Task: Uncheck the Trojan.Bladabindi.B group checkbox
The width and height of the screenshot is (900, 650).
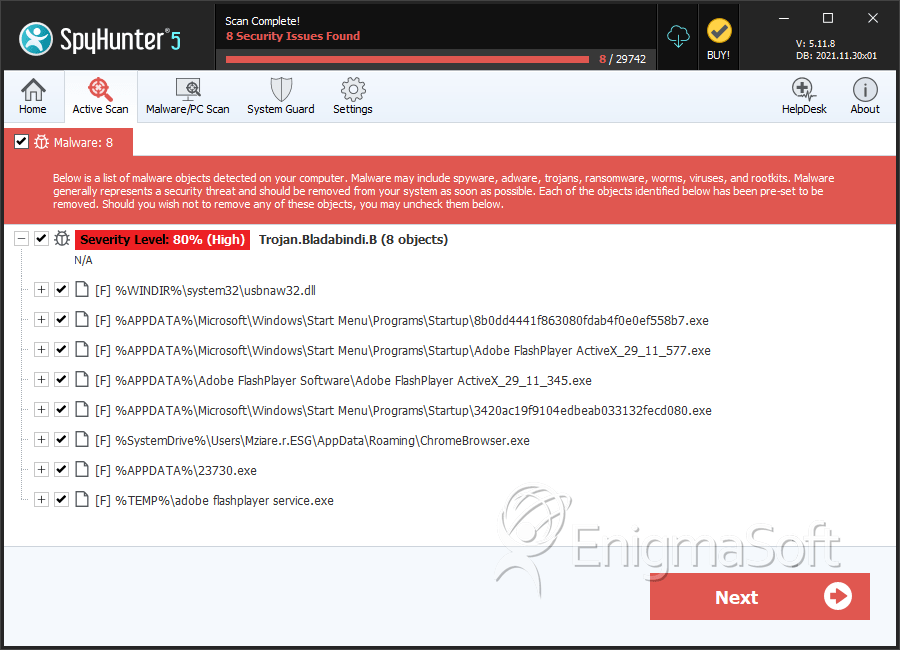Action: click(41, 238)
